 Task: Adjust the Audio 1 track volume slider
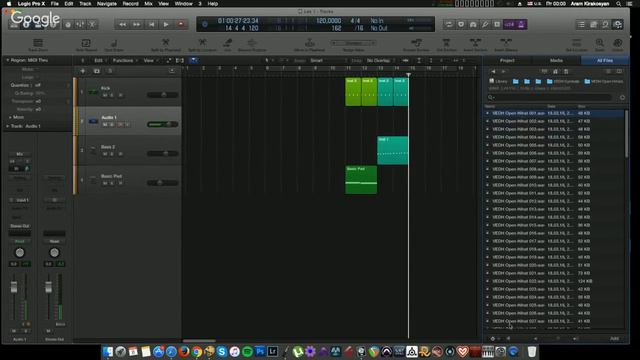click(x=162, y=124)
